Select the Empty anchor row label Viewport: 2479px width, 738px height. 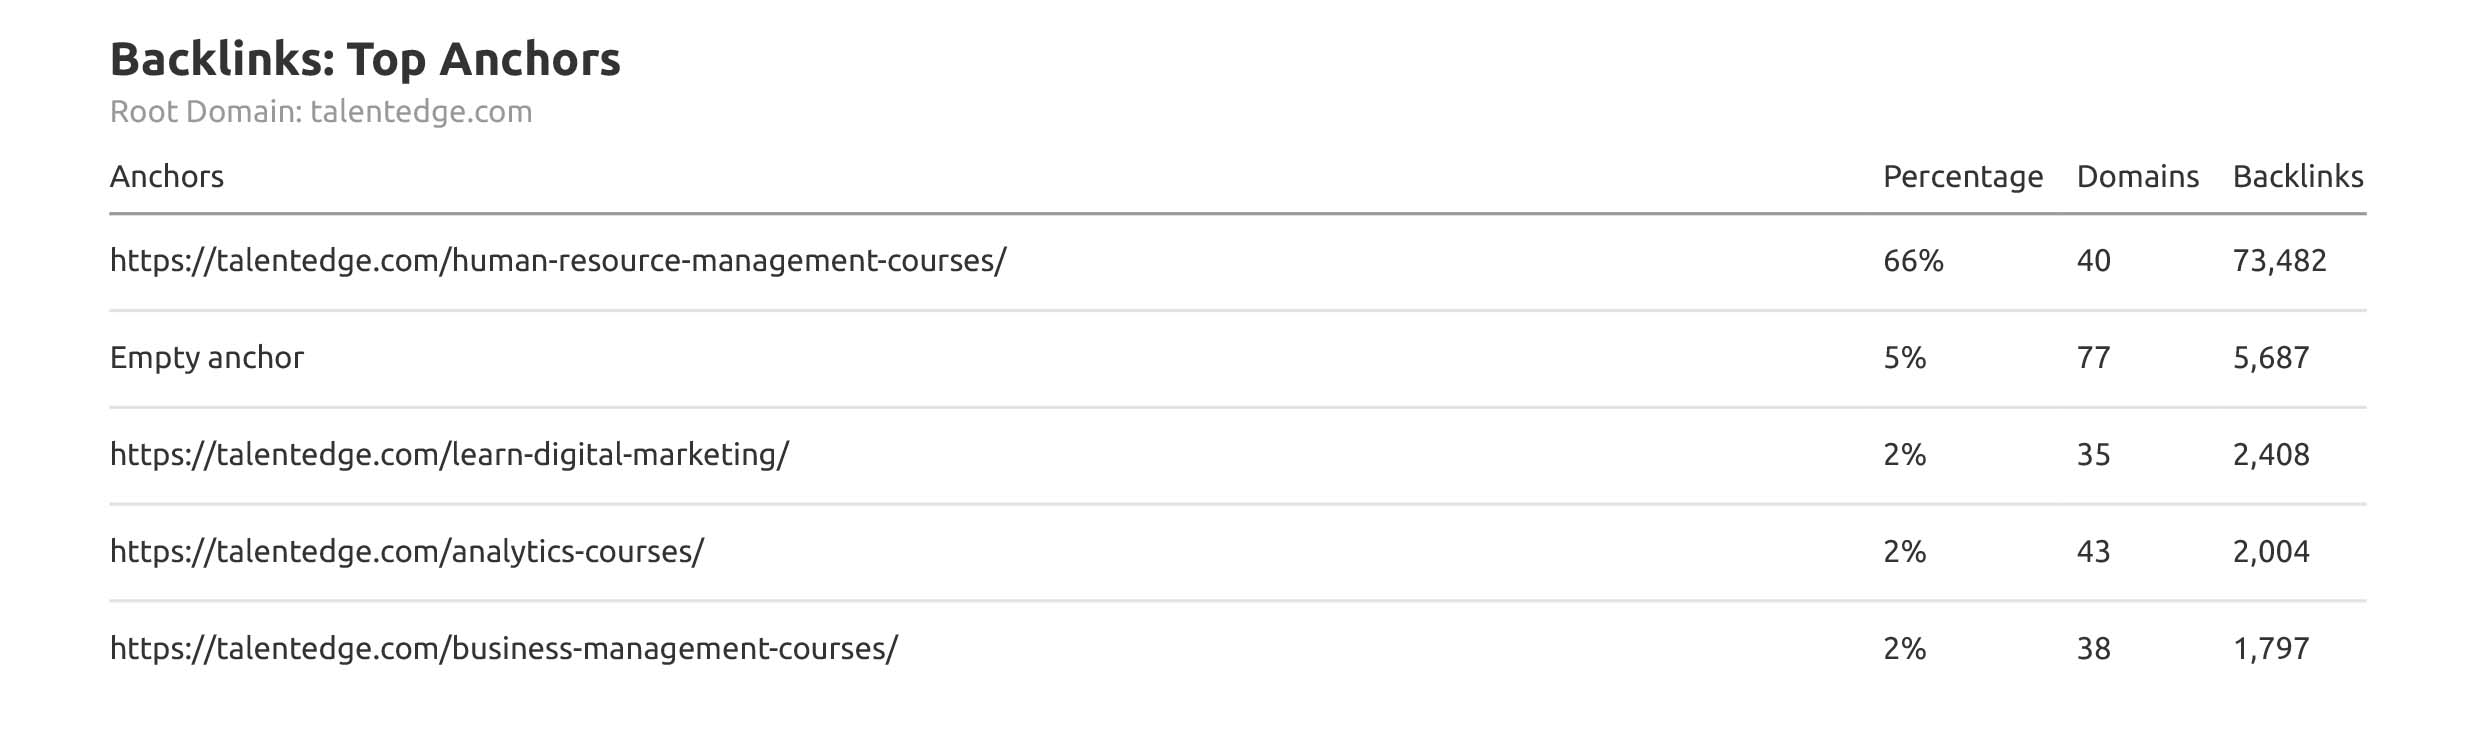coord(206,358)
